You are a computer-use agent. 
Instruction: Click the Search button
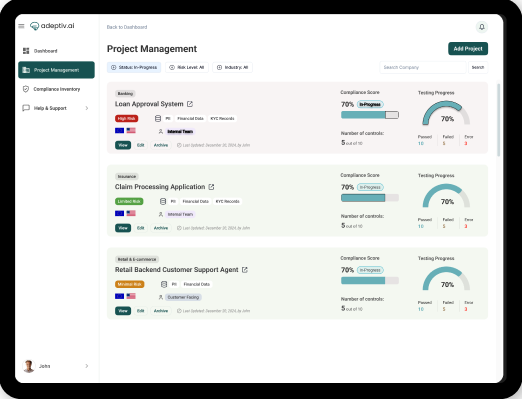coord(478,67)
